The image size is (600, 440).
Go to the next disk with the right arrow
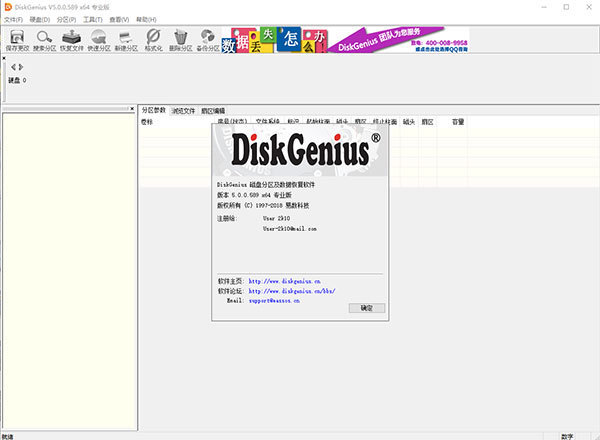pos(21,67)
